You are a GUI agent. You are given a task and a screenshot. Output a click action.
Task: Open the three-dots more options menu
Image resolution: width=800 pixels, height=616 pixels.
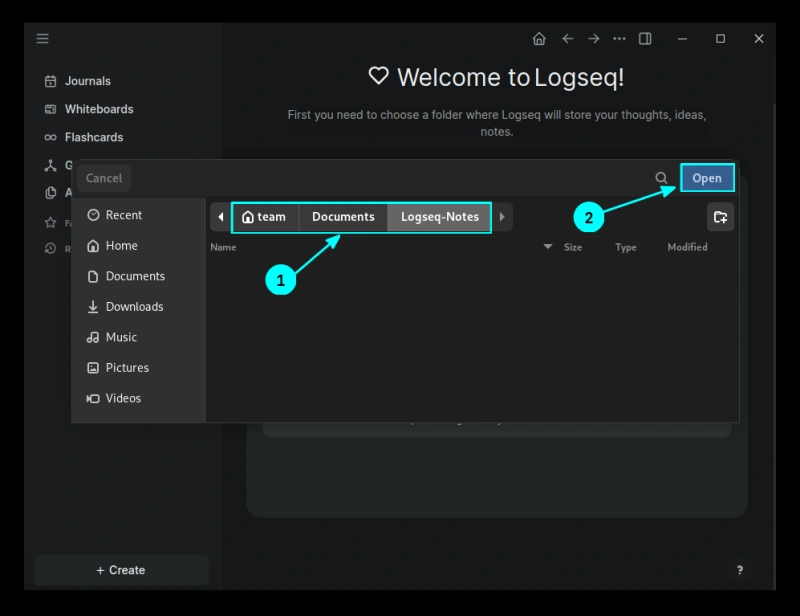tap(619, 39)
